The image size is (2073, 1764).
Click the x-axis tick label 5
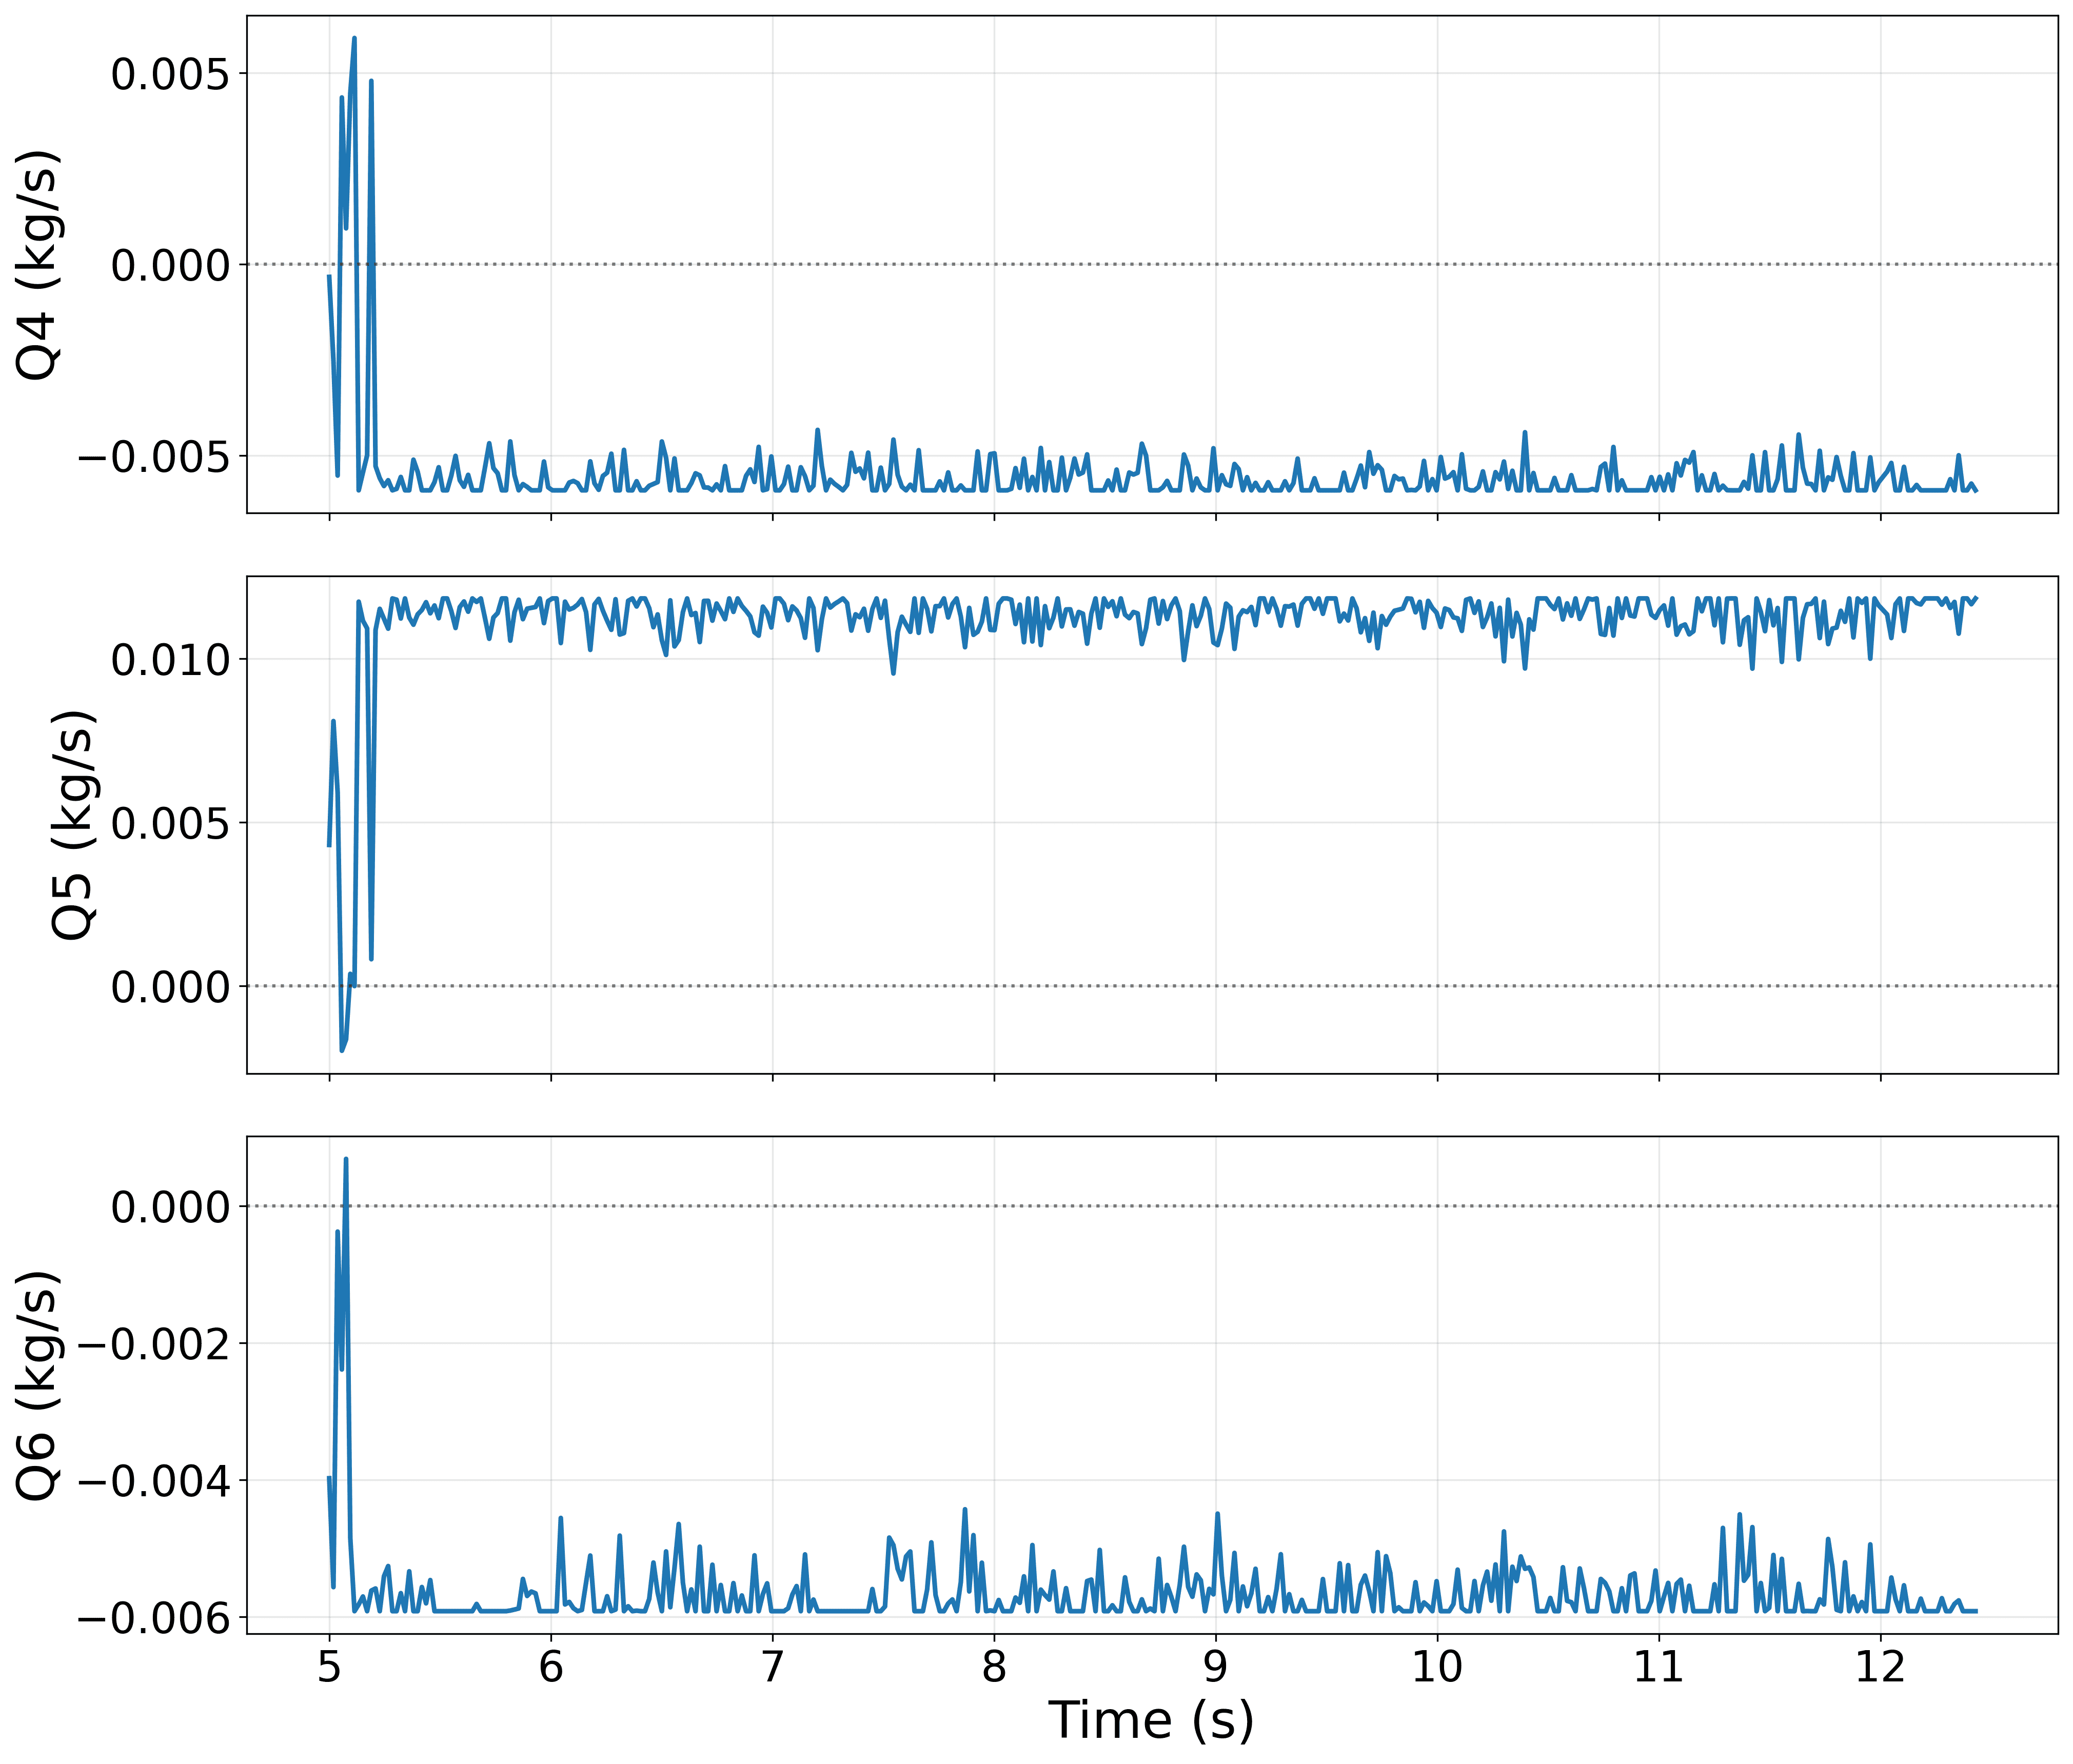[329, 1667]
